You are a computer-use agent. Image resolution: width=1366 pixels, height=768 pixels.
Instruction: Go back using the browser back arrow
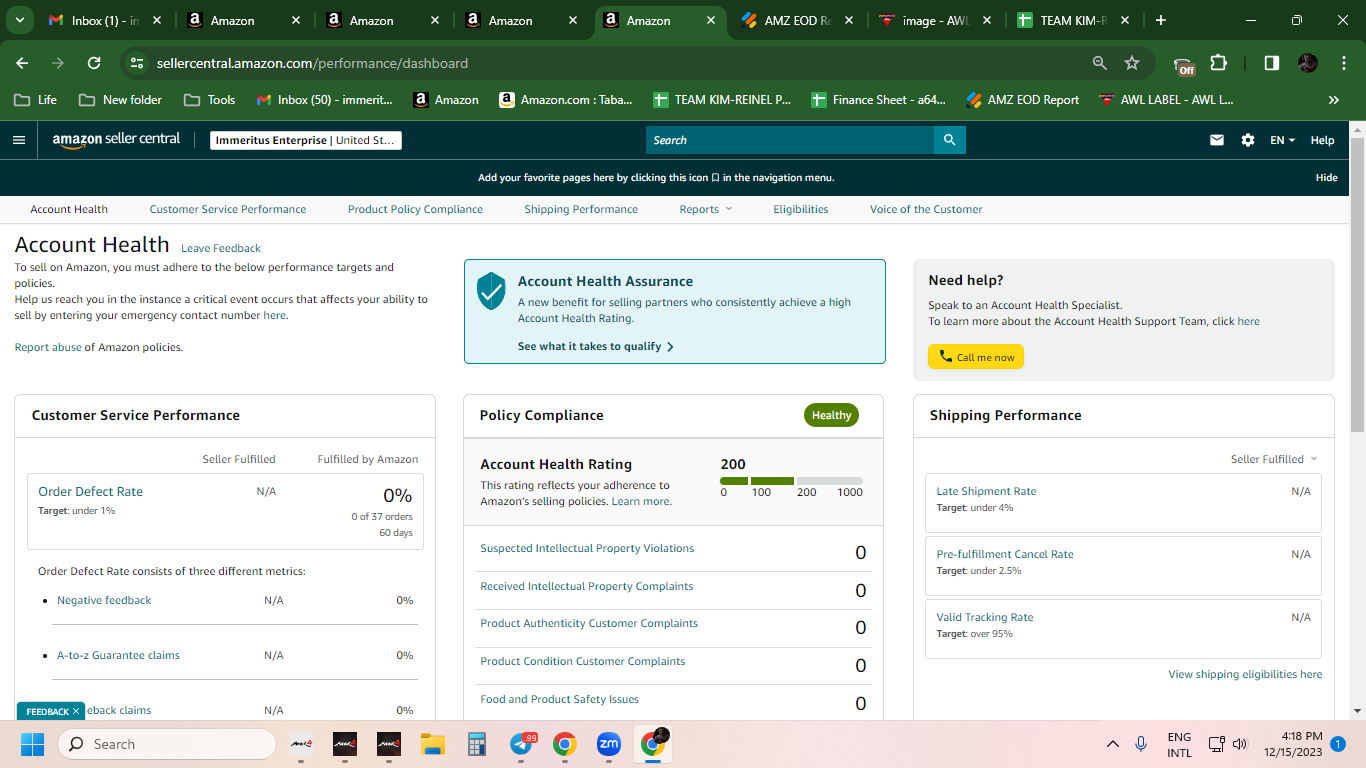[22, 63]
